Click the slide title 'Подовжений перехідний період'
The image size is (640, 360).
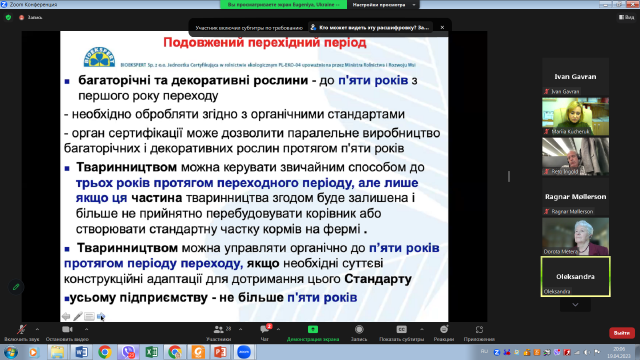[x=265, y=43]
